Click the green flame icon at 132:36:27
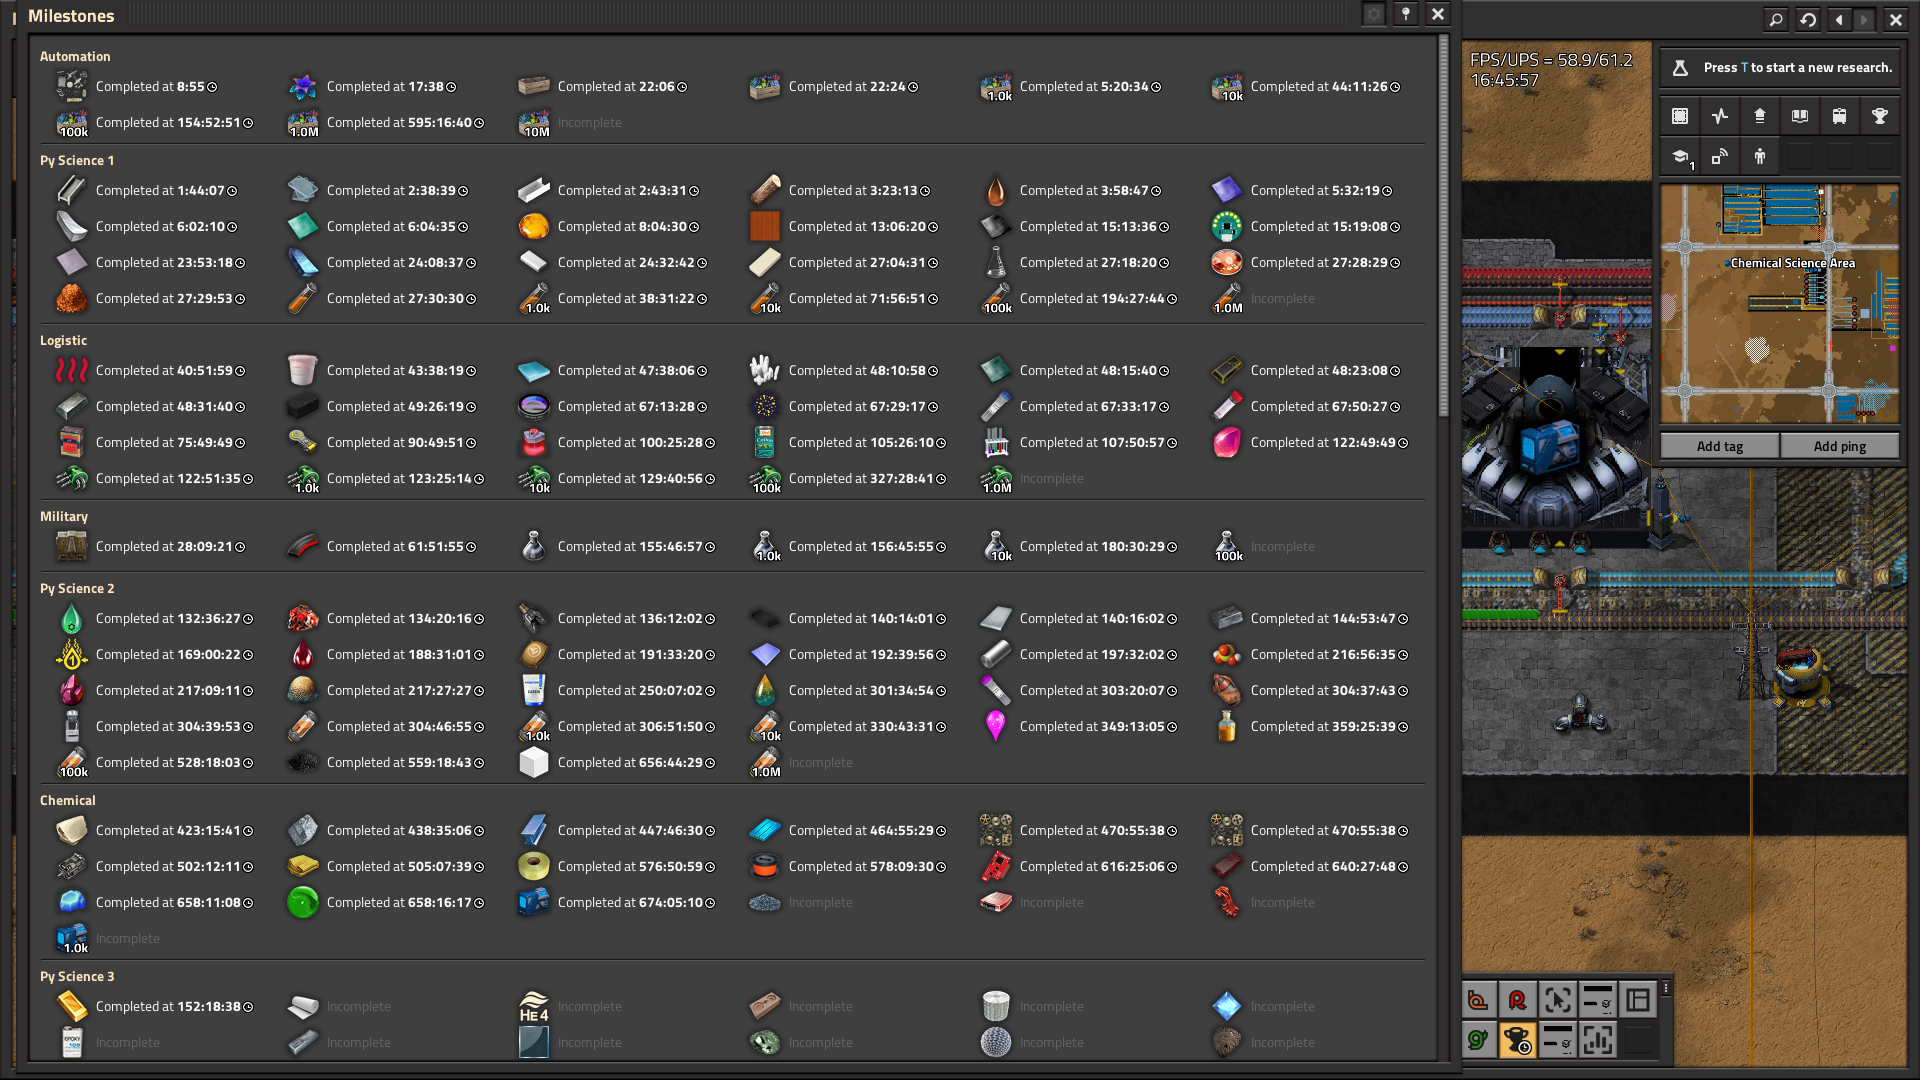Image resolution: width=1920 pixels, height=1080 pixels. coord(72,618)
